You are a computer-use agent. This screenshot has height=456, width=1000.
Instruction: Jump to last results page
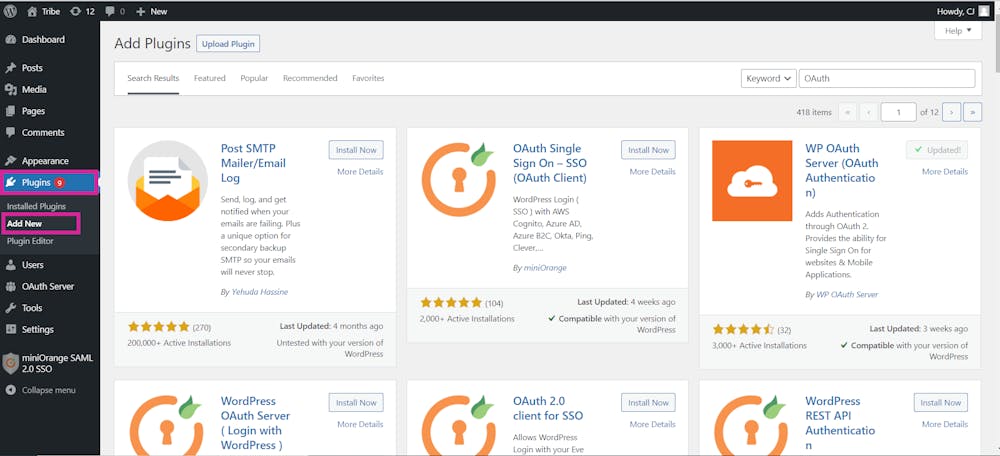(973, 112)
